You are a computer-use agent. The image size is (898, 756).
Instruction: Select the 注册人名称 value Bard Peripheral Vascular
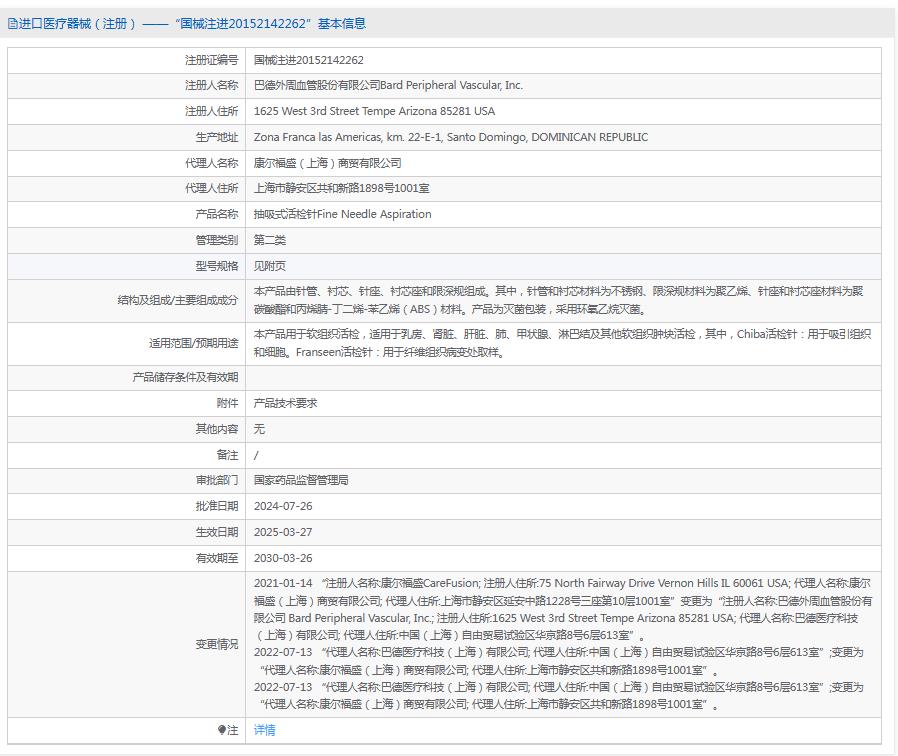388,86
